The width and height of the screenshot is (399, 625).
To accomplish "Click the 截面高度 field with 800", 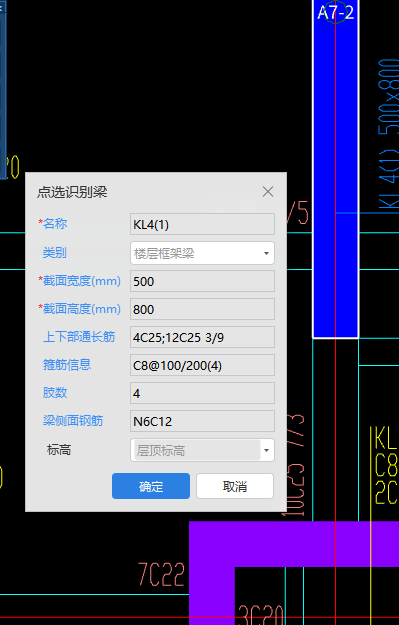I will point(202,309).
